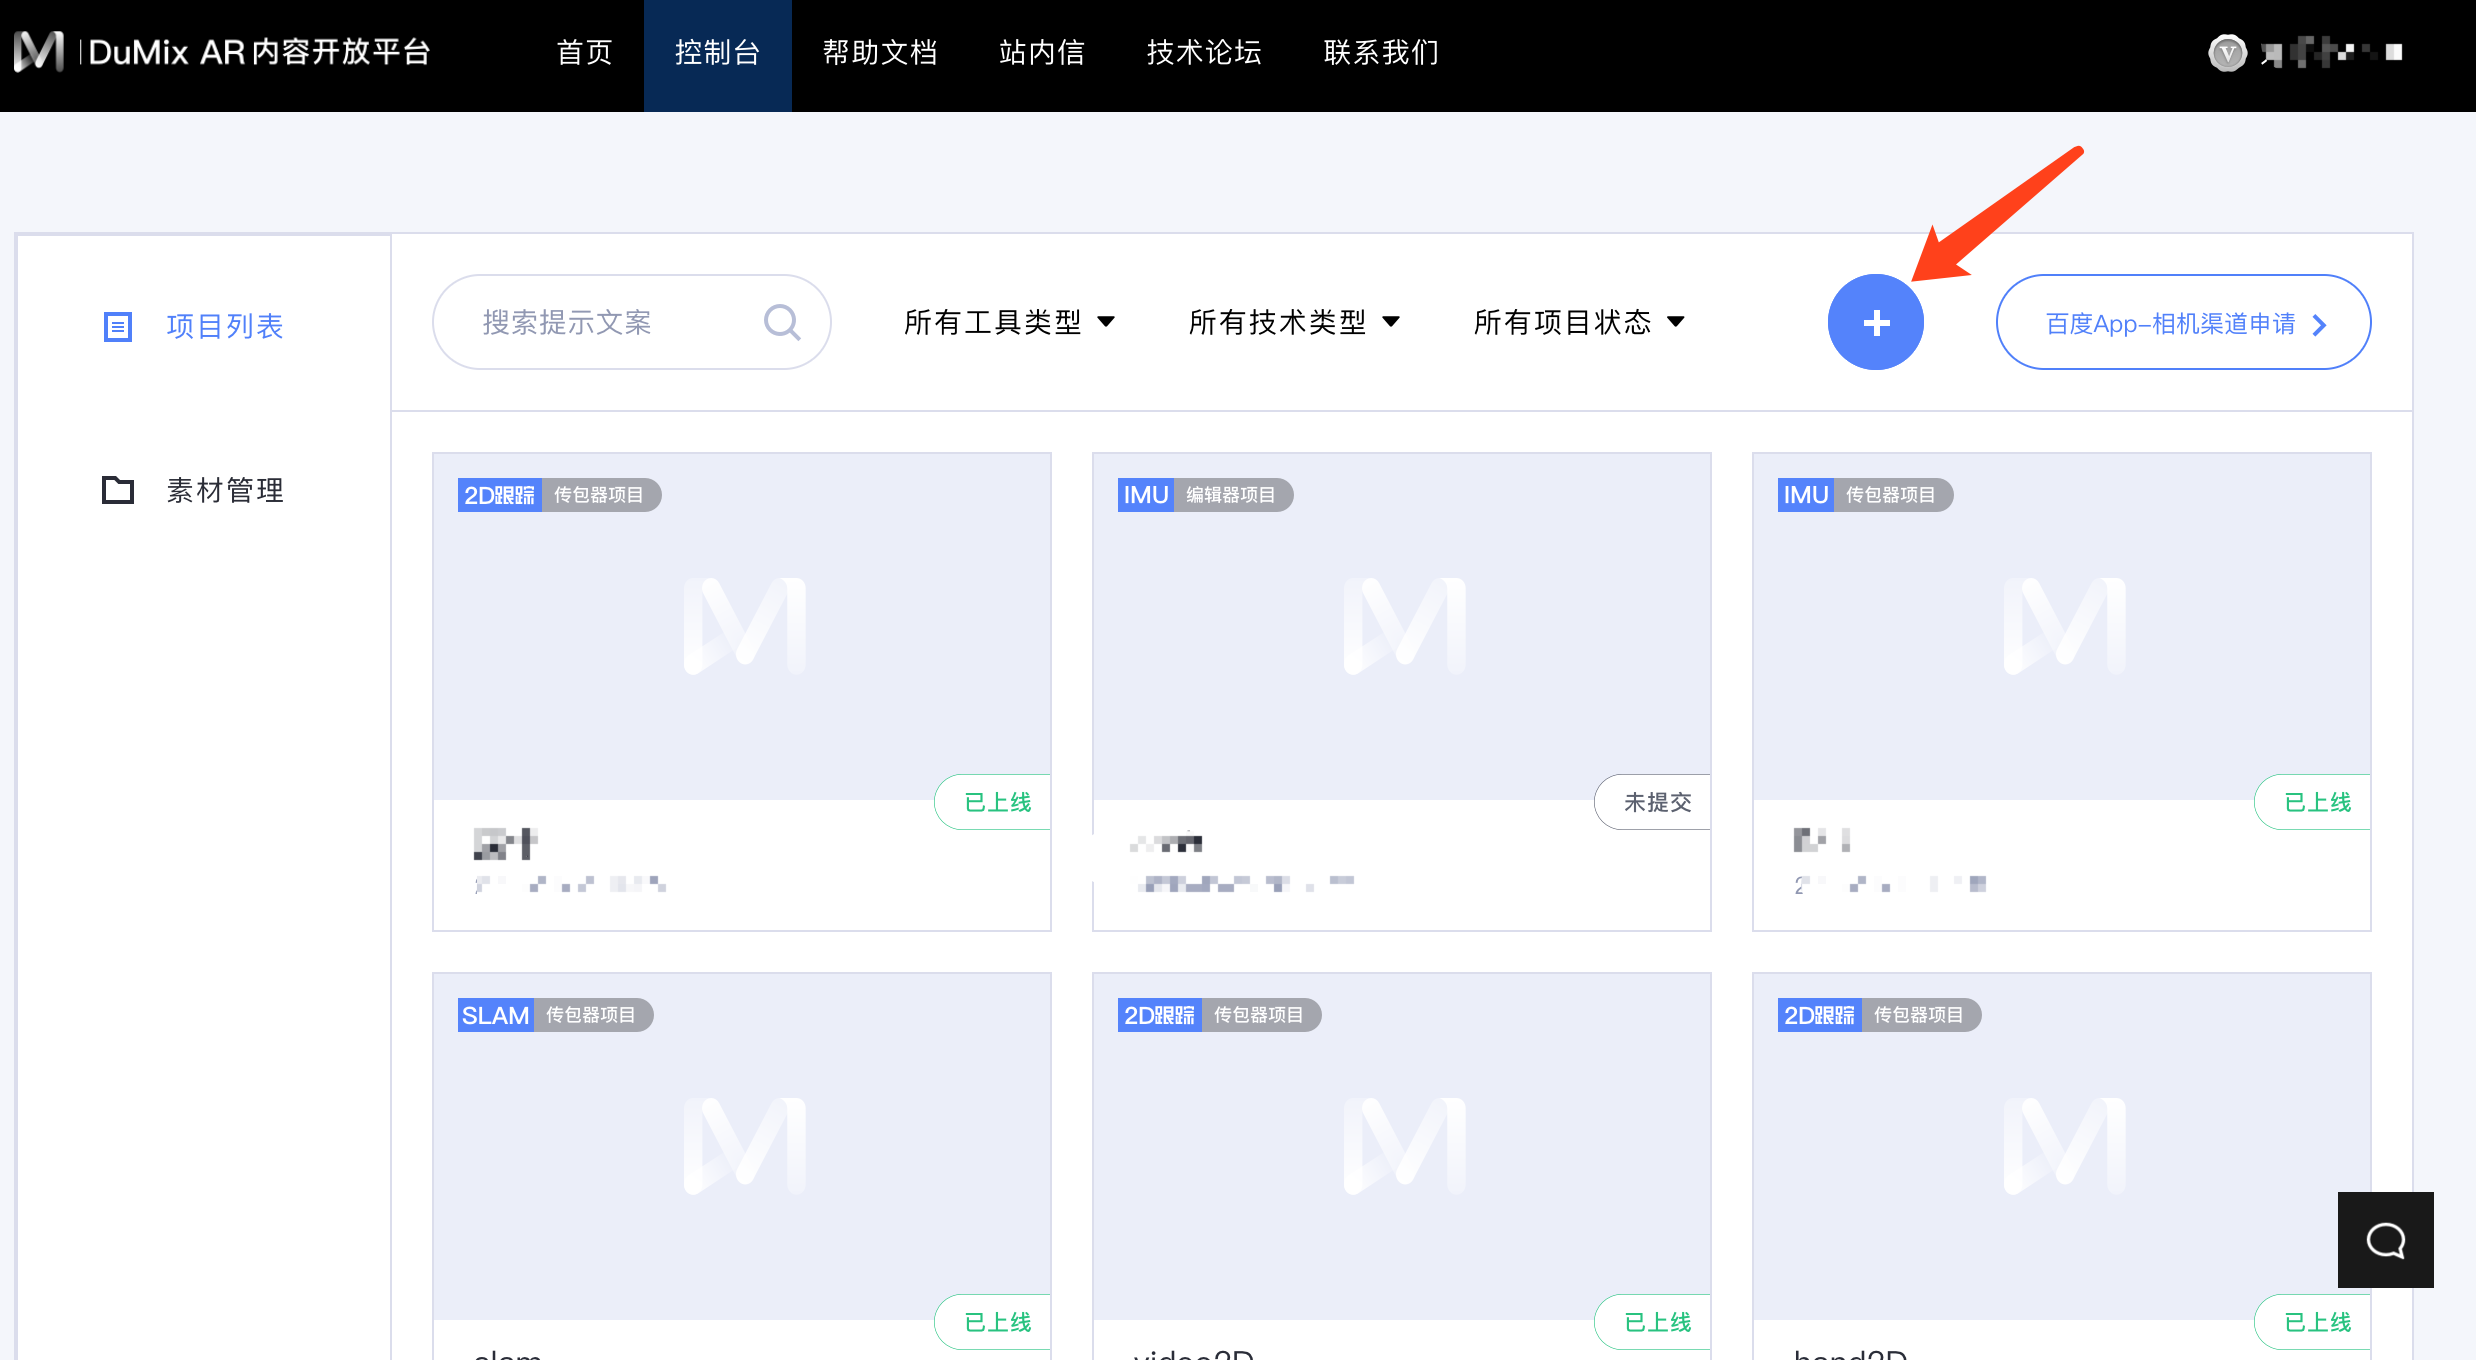Open the 技术论坛 nav link
Image resolution: width=2476 pixels, height=1360 pixels.
[1204, 52]
